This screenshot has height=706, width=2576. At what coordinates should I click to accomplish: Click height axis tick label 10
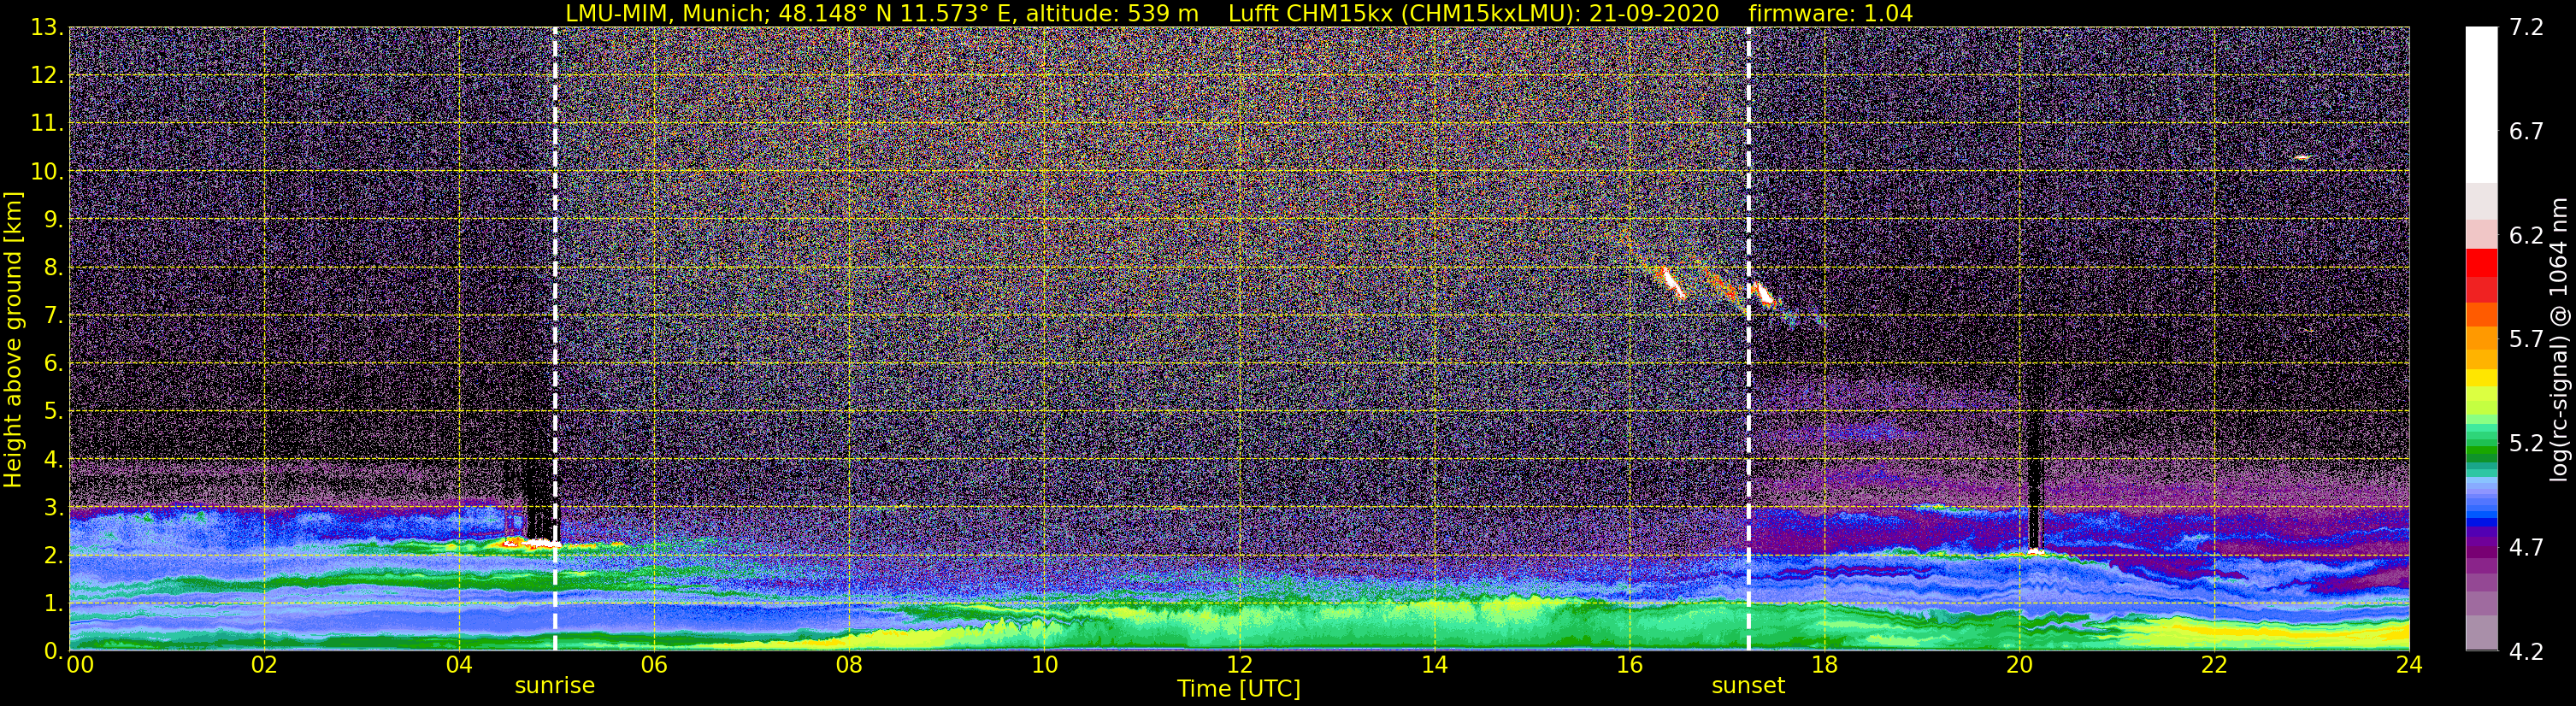pos(47,171)
